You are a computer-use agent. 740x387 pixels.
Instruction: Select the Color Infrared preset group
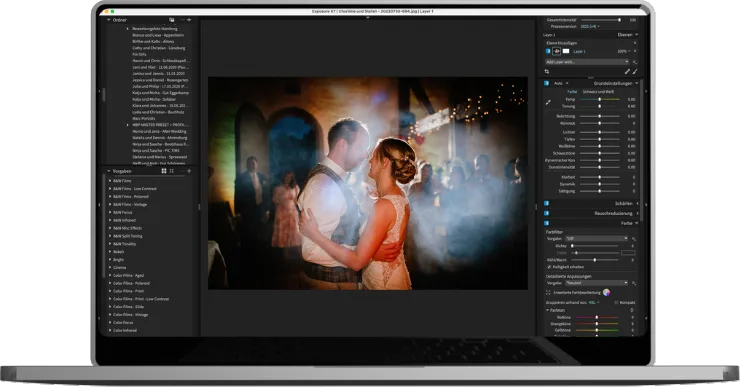pos(125,330)
